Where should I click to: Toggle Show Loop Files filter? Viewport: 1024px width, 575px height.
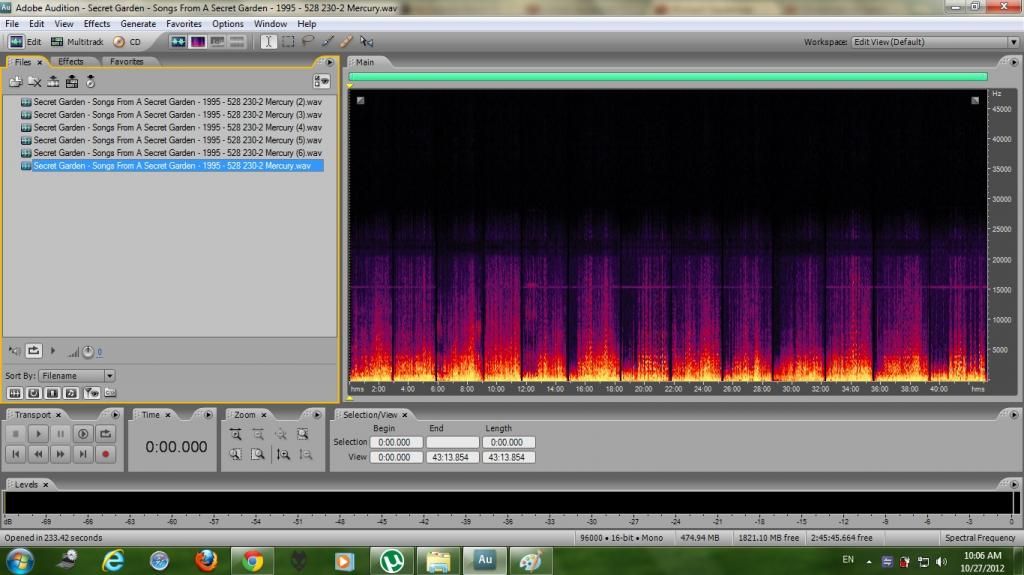pyautogui.click(x=33, y=393)
